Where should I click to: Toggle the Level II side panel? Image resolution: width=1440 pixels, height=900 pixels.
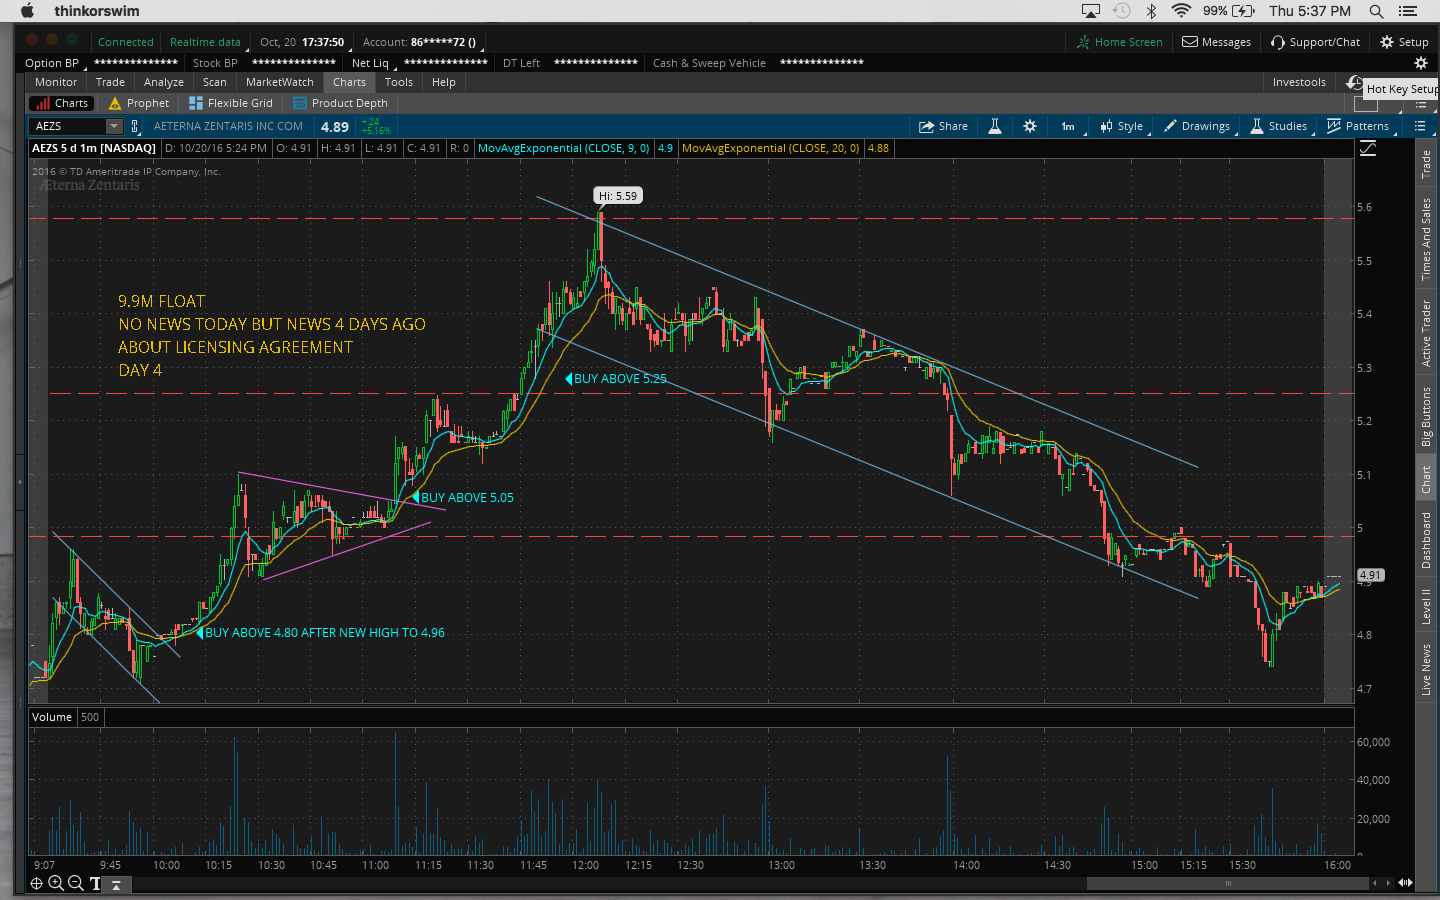pyautogui.click(x=1426, y=606)
